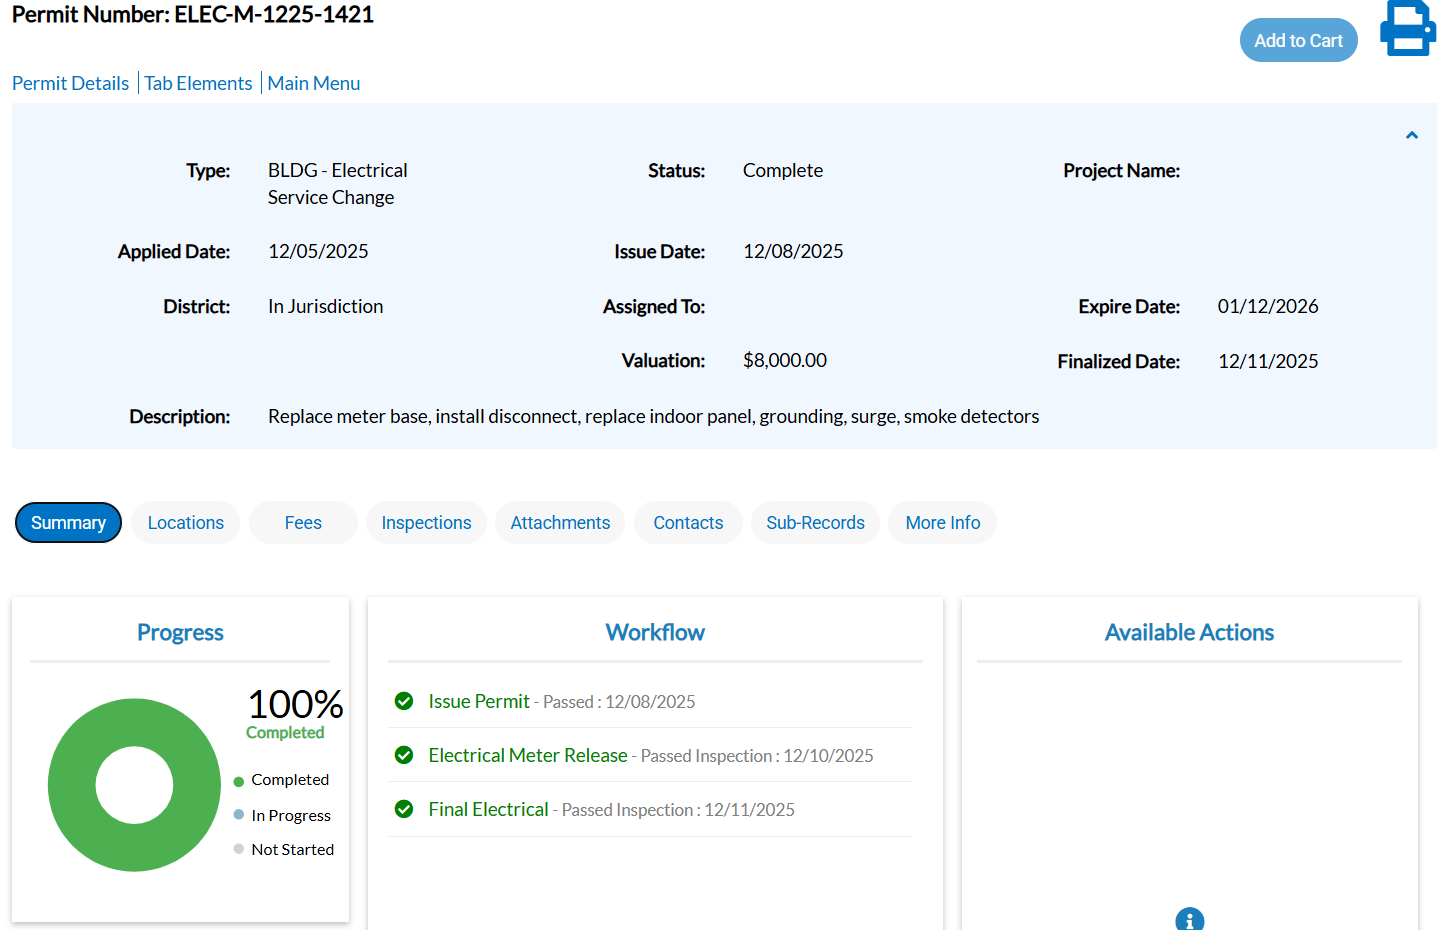Click the Workflow panel heading
Image resolution: width=1441 pixels, height=930 pixels.
pyautogui.click(x=655, y=632)
